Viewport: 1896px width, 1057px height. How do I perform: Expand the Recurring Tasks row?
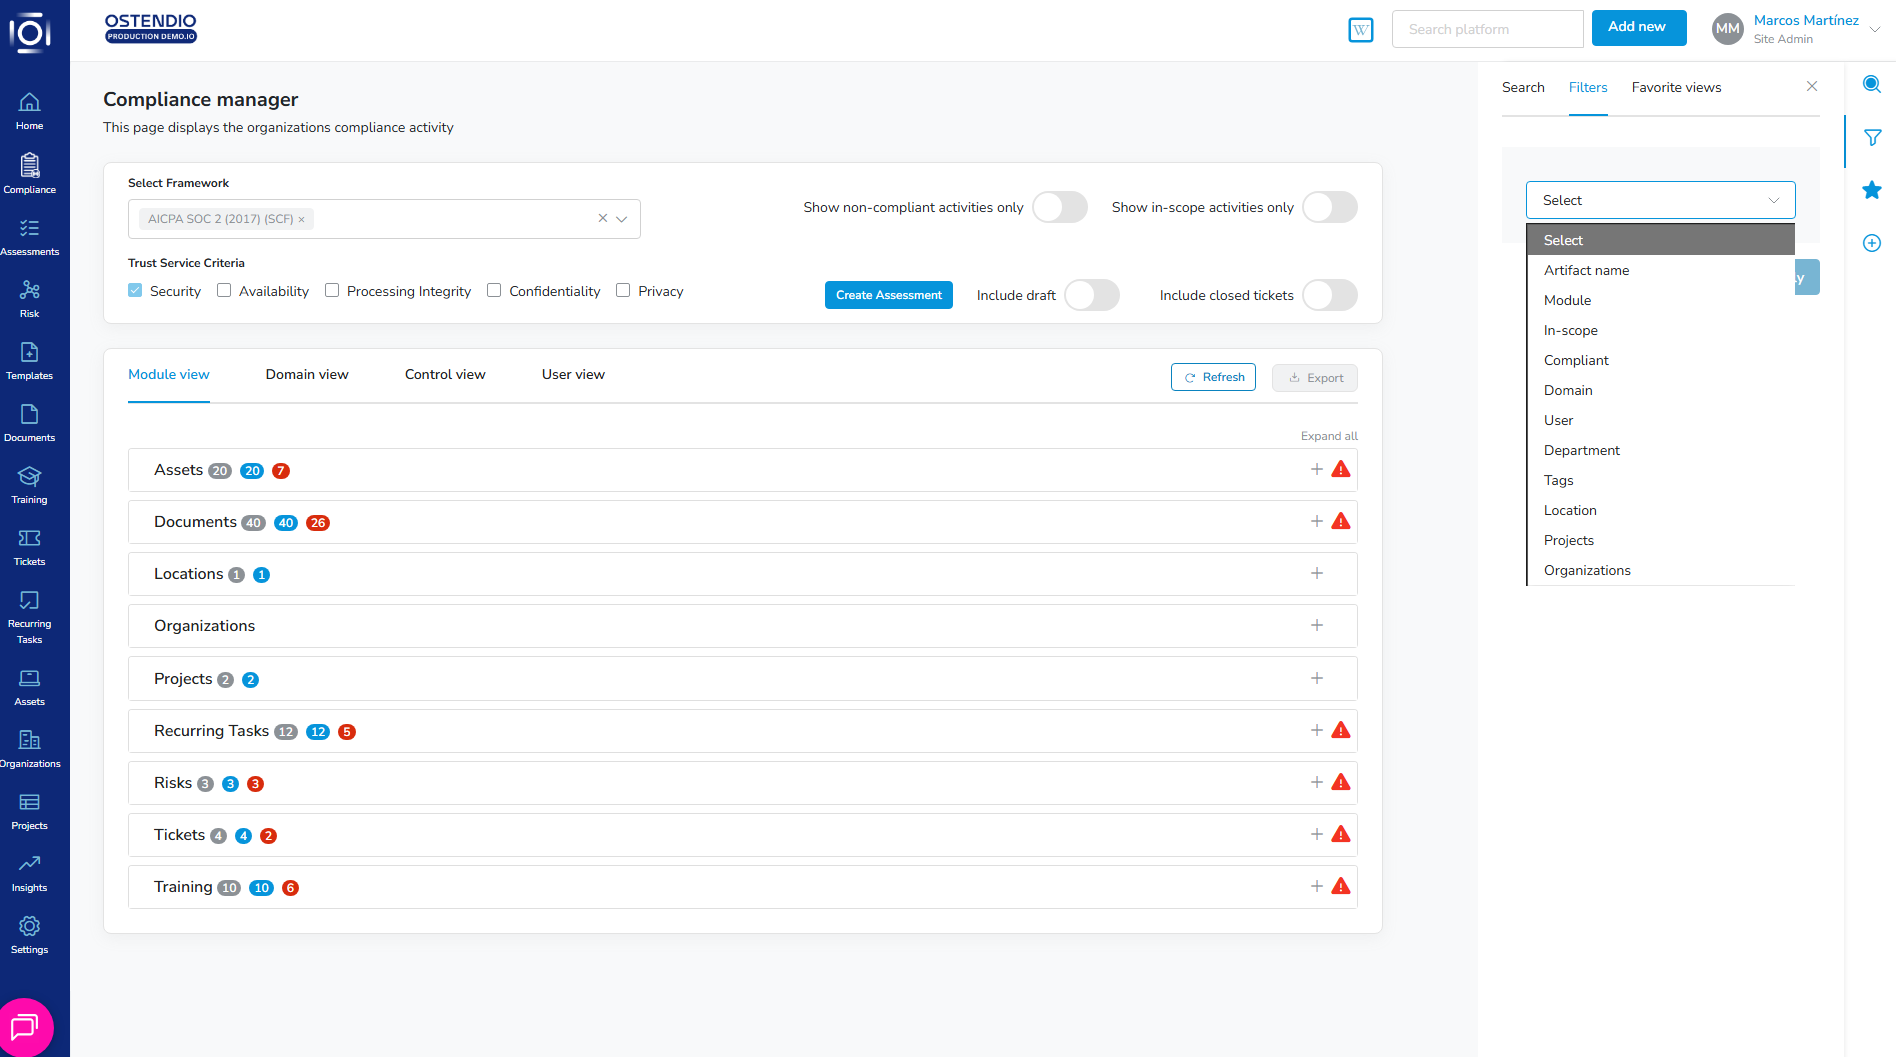[1316, 731]
